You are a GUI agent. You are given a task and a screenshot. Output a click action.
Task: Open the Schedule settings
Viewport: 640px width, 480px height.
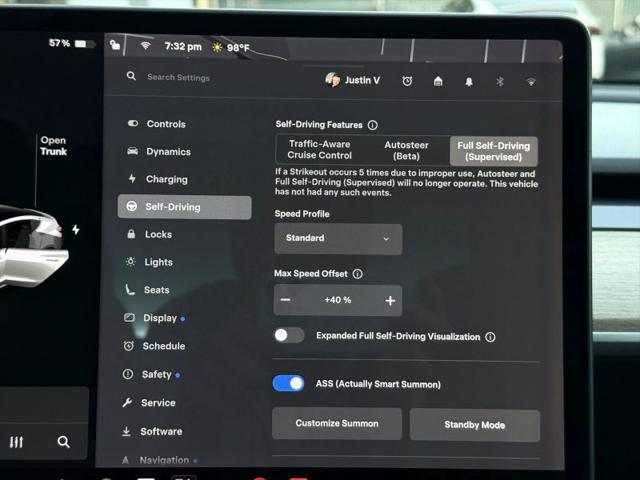[x=154, y=346]
